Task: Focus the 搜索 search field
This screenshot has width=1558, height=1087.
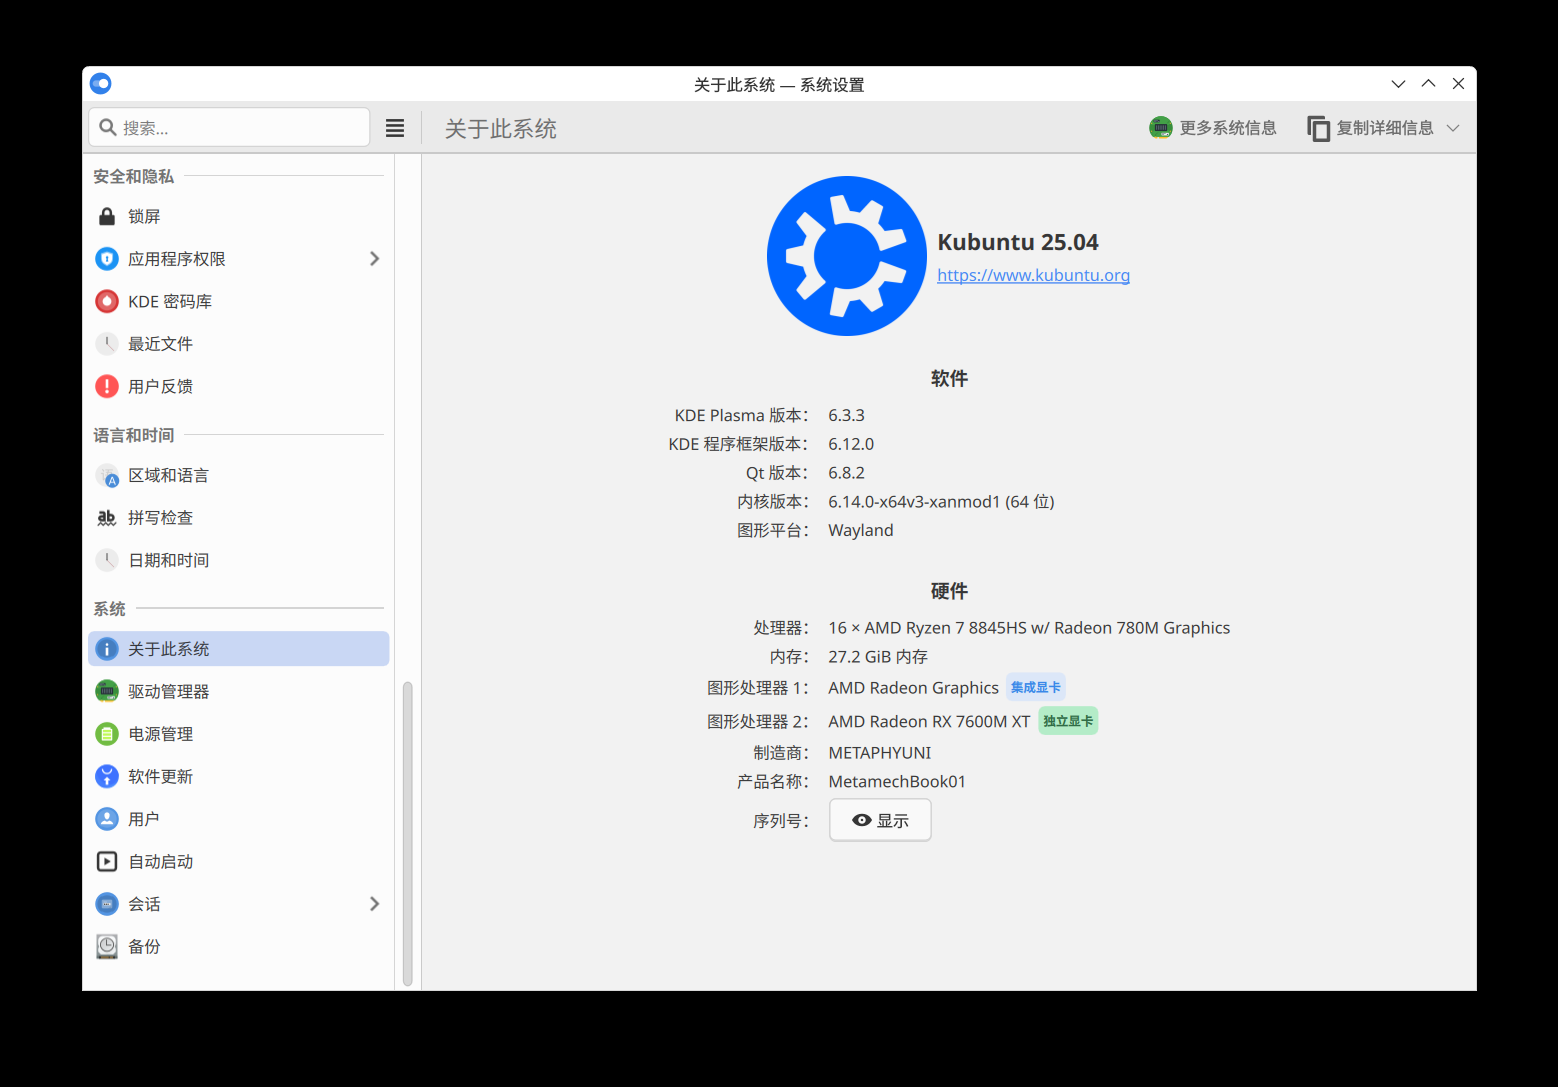Action: click(x=230, y=128)
